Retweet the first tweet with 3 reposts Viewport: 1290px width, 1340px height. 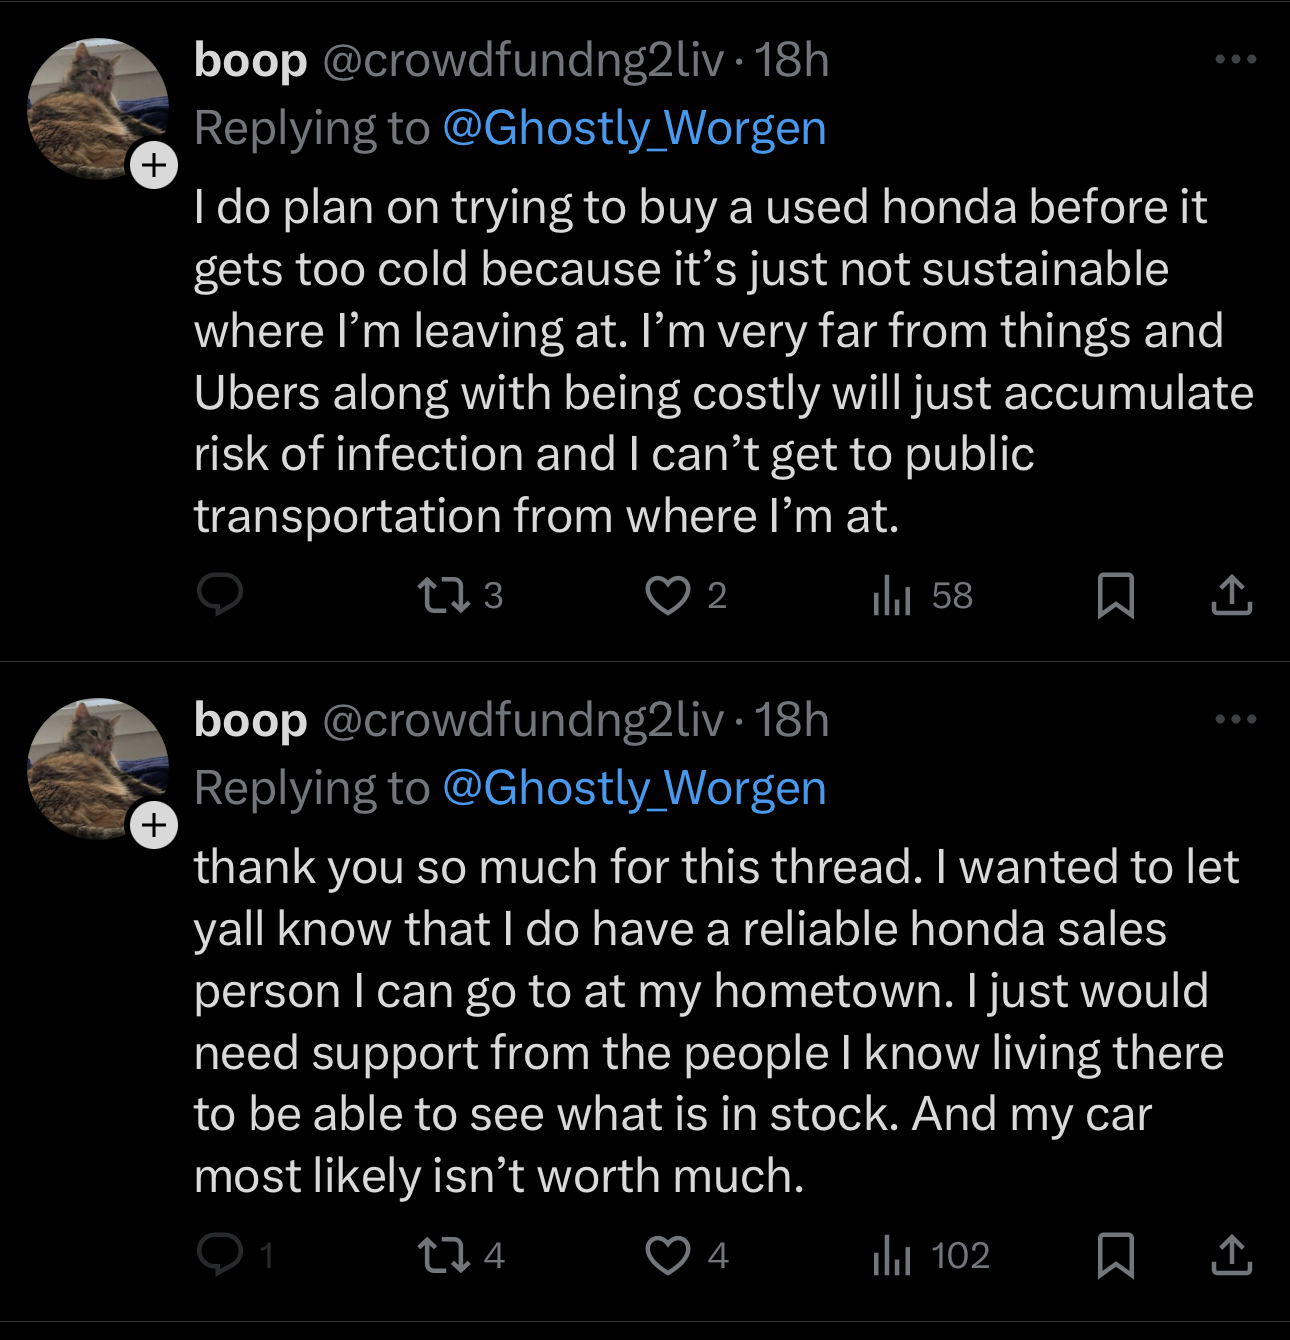pos(459,595)
